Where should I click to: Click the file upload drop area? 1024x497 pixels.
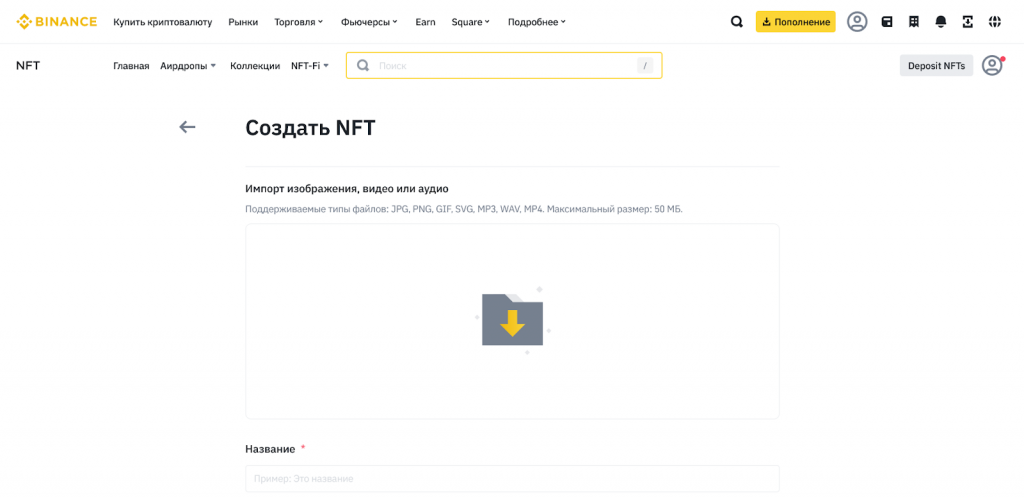point(512,321)
